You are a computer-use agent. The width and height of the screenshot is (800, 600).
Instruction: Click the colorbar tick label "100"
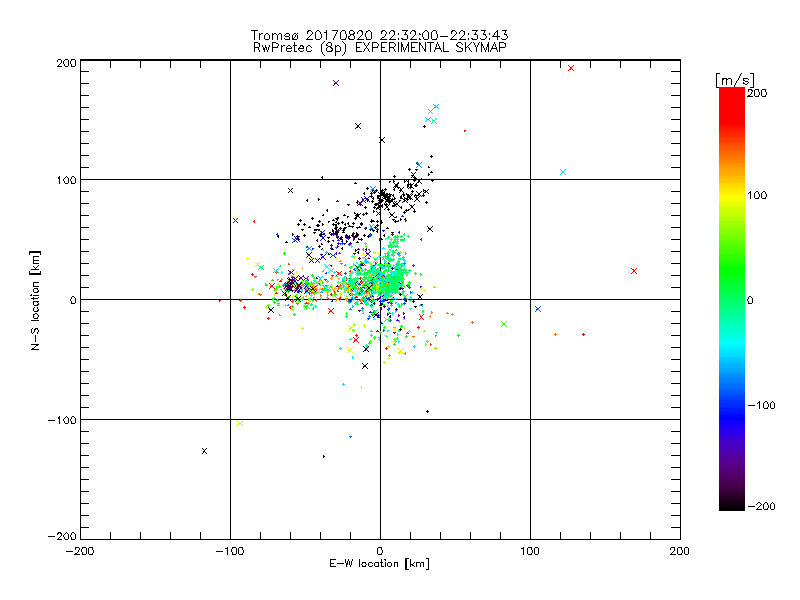pyautogui.click(x=757, y=195)
